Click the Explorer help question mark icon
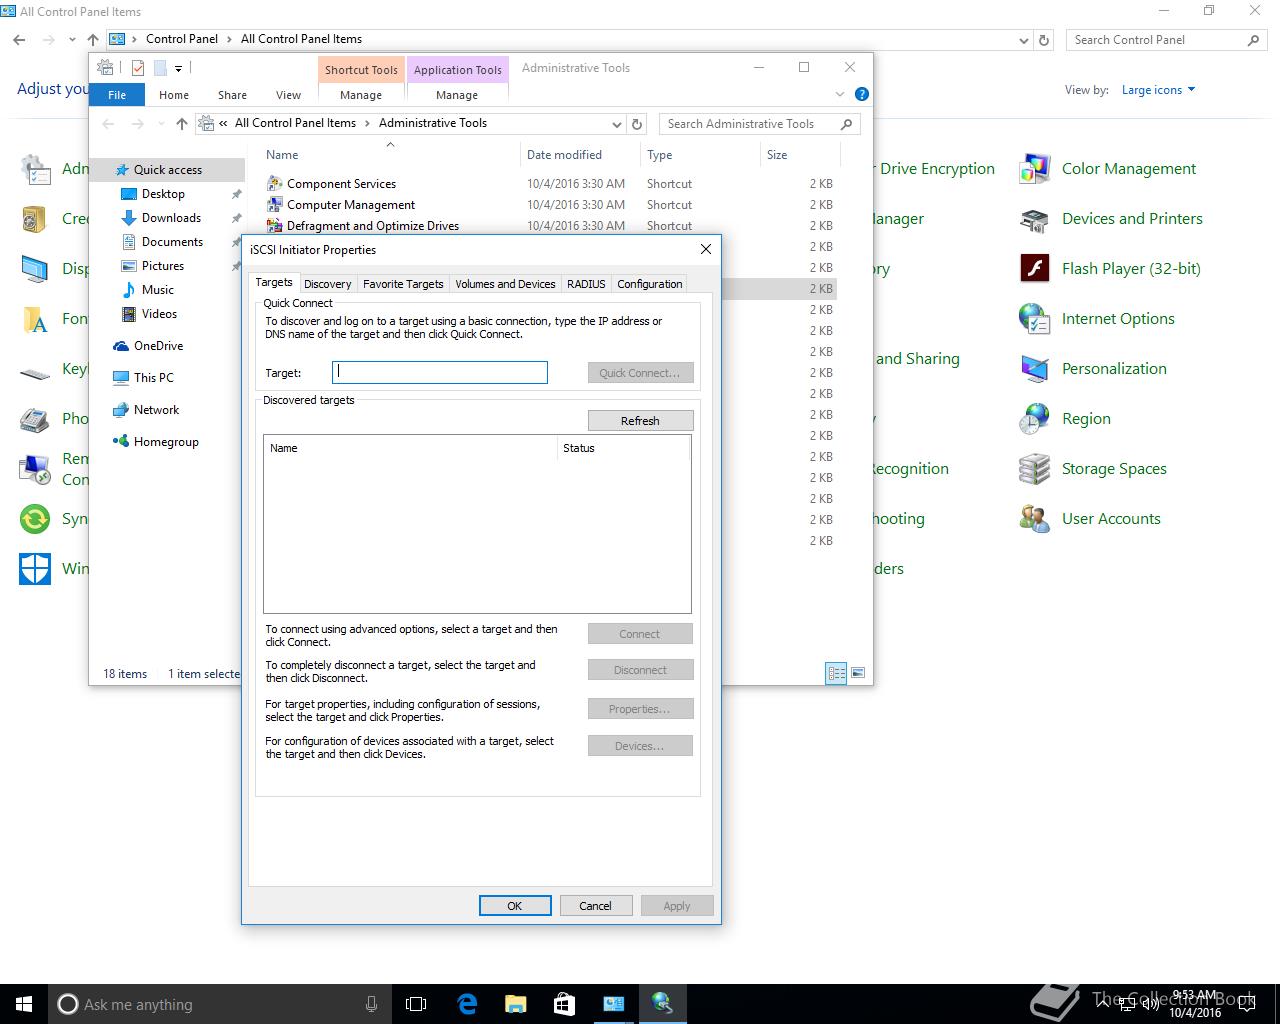This screenshot has width=1280, height=1024. pos(862,94)
